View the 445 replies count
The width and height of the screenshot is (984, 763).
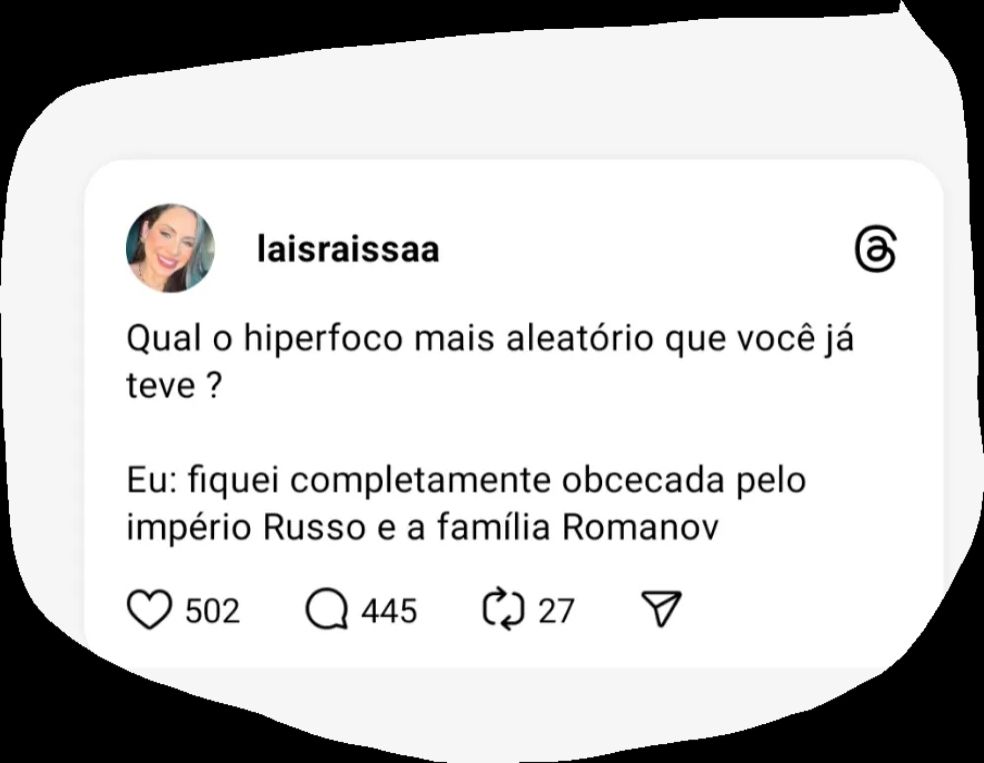pos(389,611)
